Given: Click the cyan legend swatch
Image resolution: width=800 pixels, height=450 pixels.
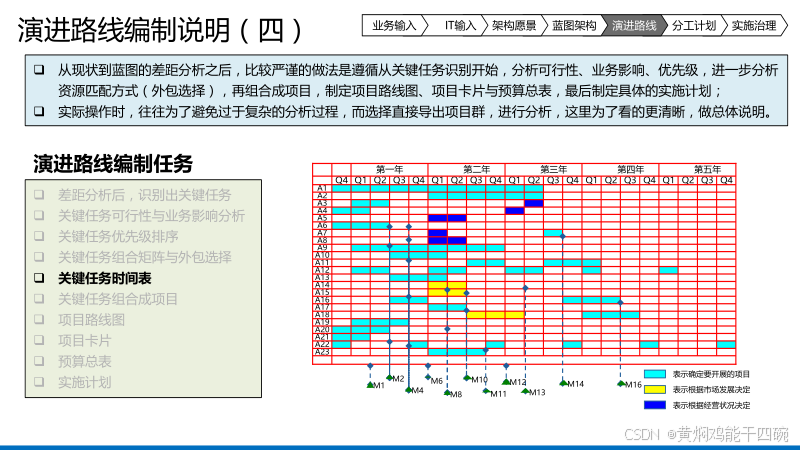Looking at the screenshot, I should coord(655,374).
